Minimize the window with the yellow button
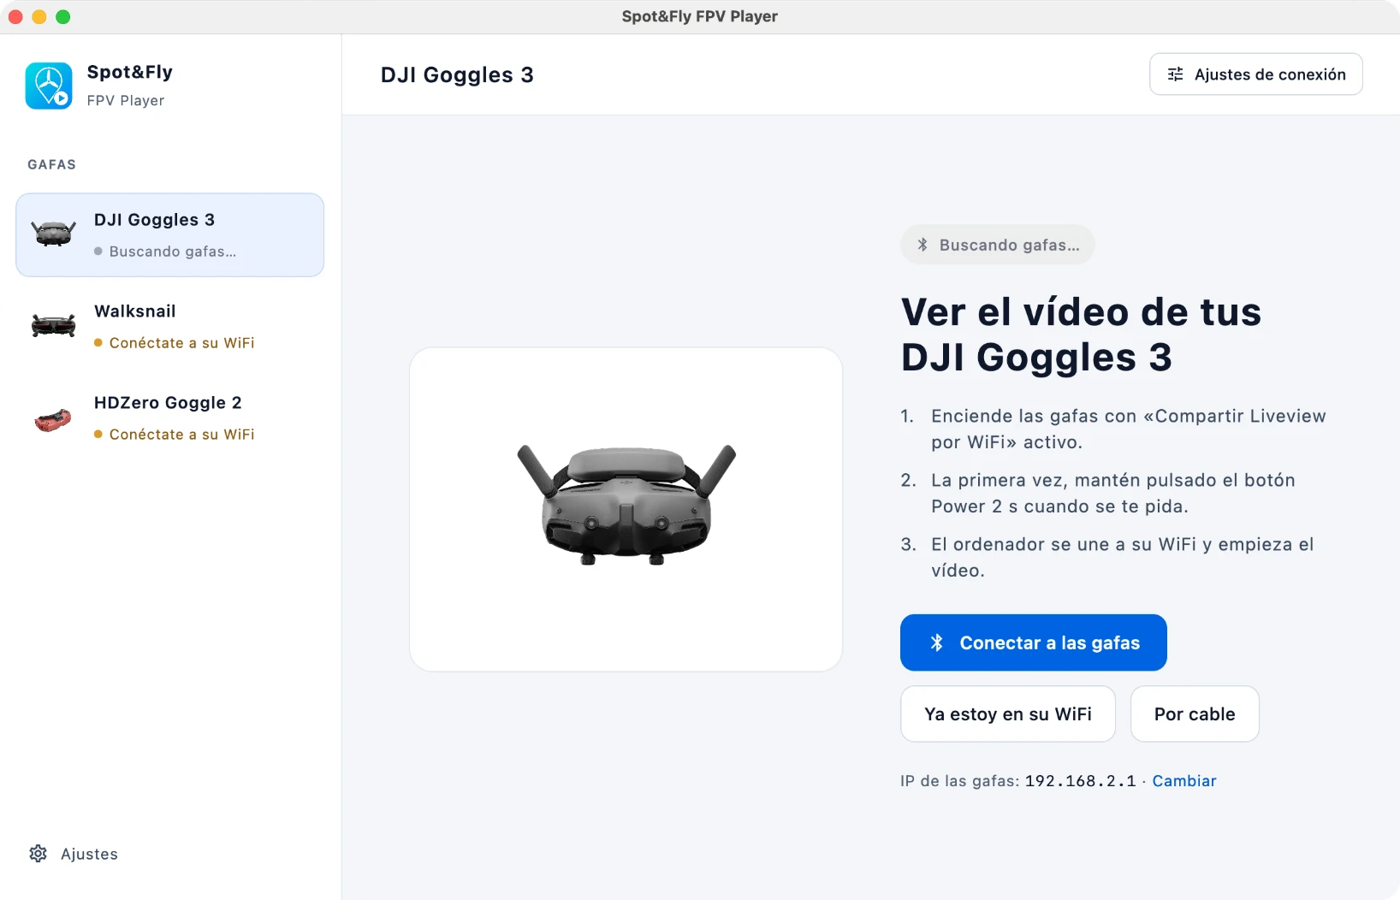This screenshot has height=900, width=1400. [x=39, y=16]
